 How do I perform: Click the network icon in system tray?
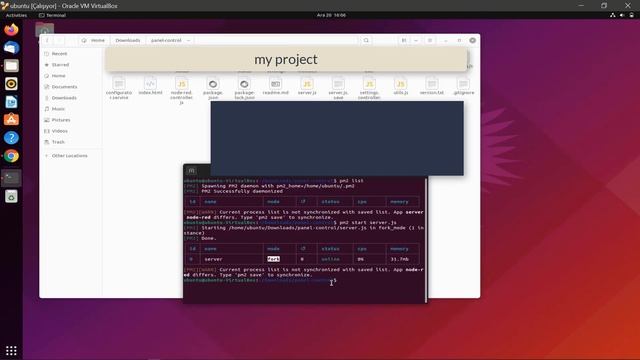coord(612,15)
